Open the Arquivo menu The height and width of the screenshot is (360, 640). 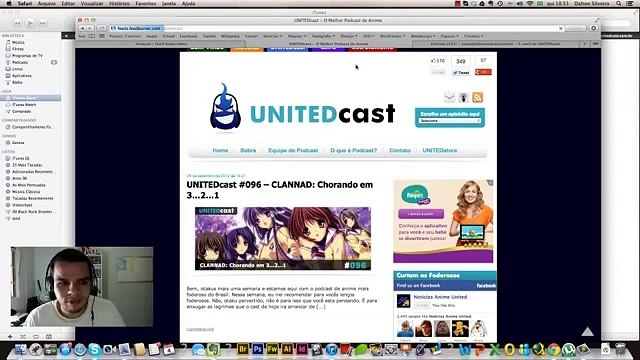coord(47,3)
